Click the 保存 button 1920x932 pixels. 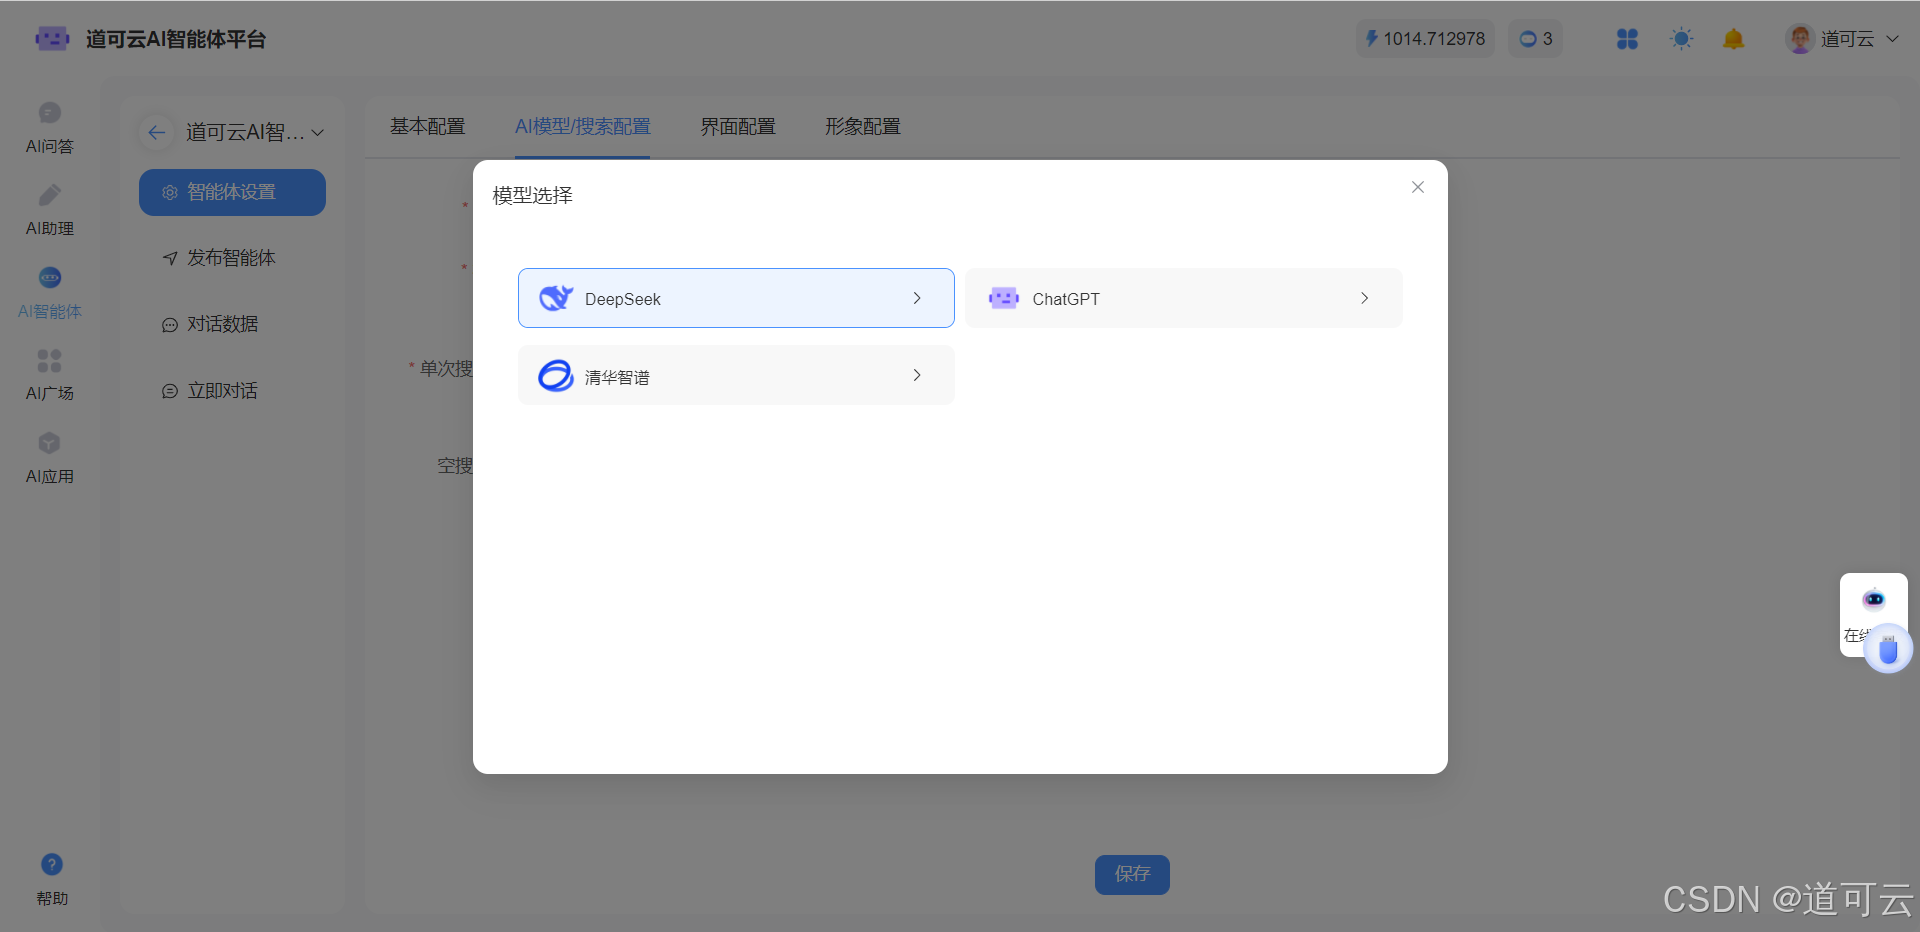click(x=1132, y=874)
